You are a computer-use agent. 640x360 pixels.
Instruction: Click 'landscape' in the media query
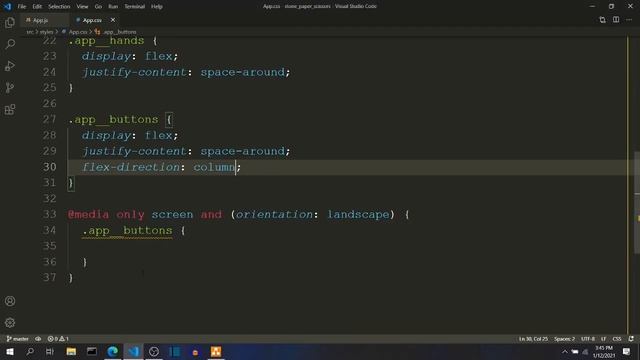[x=358, y=214]
